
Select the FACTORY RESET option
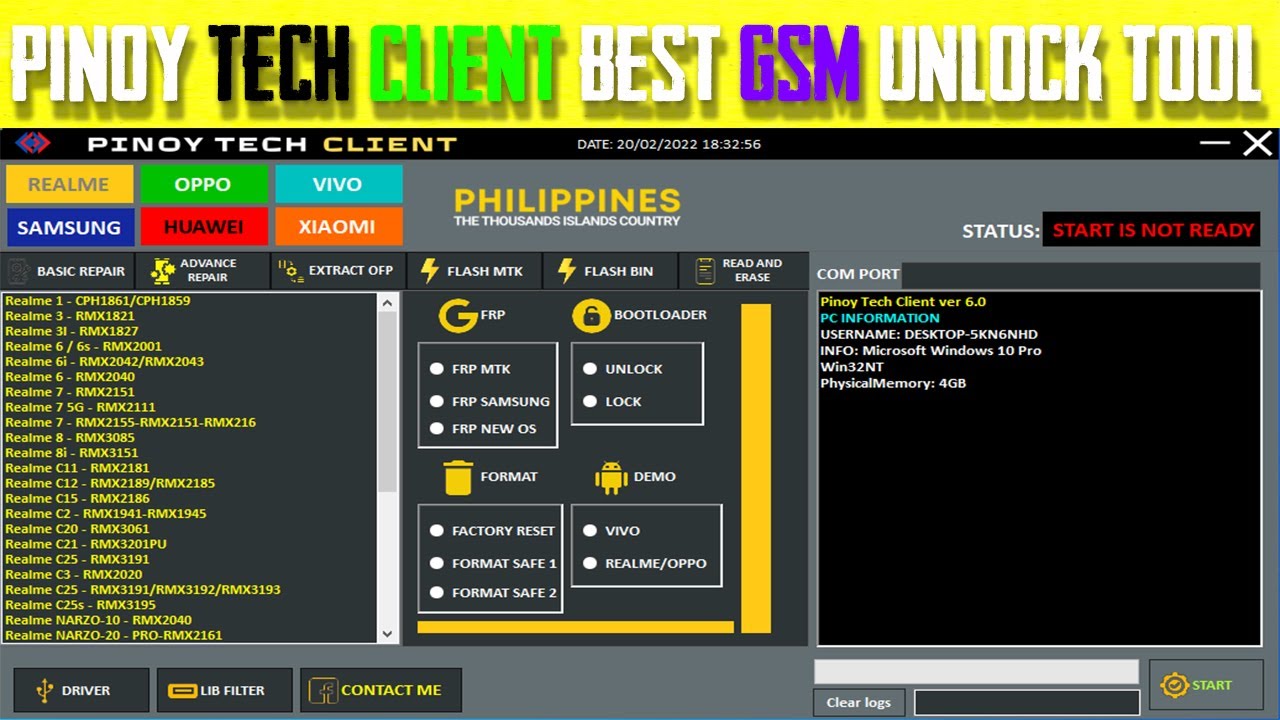point(437,531)
